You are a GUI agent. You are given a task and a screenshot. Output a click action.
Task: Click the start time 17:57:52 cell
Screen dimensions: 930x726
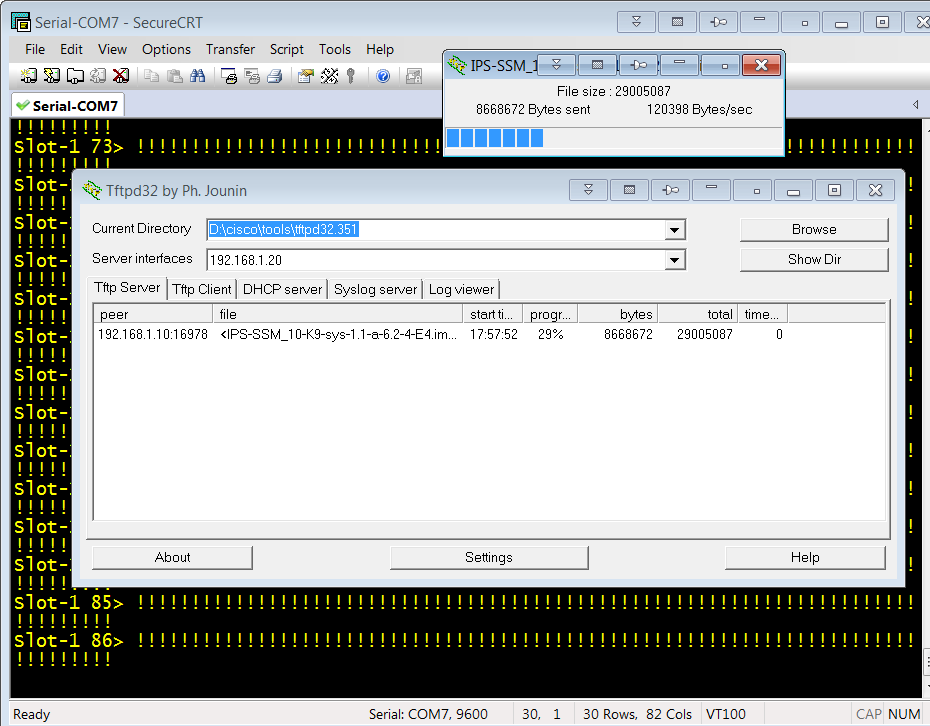(493, 335)
